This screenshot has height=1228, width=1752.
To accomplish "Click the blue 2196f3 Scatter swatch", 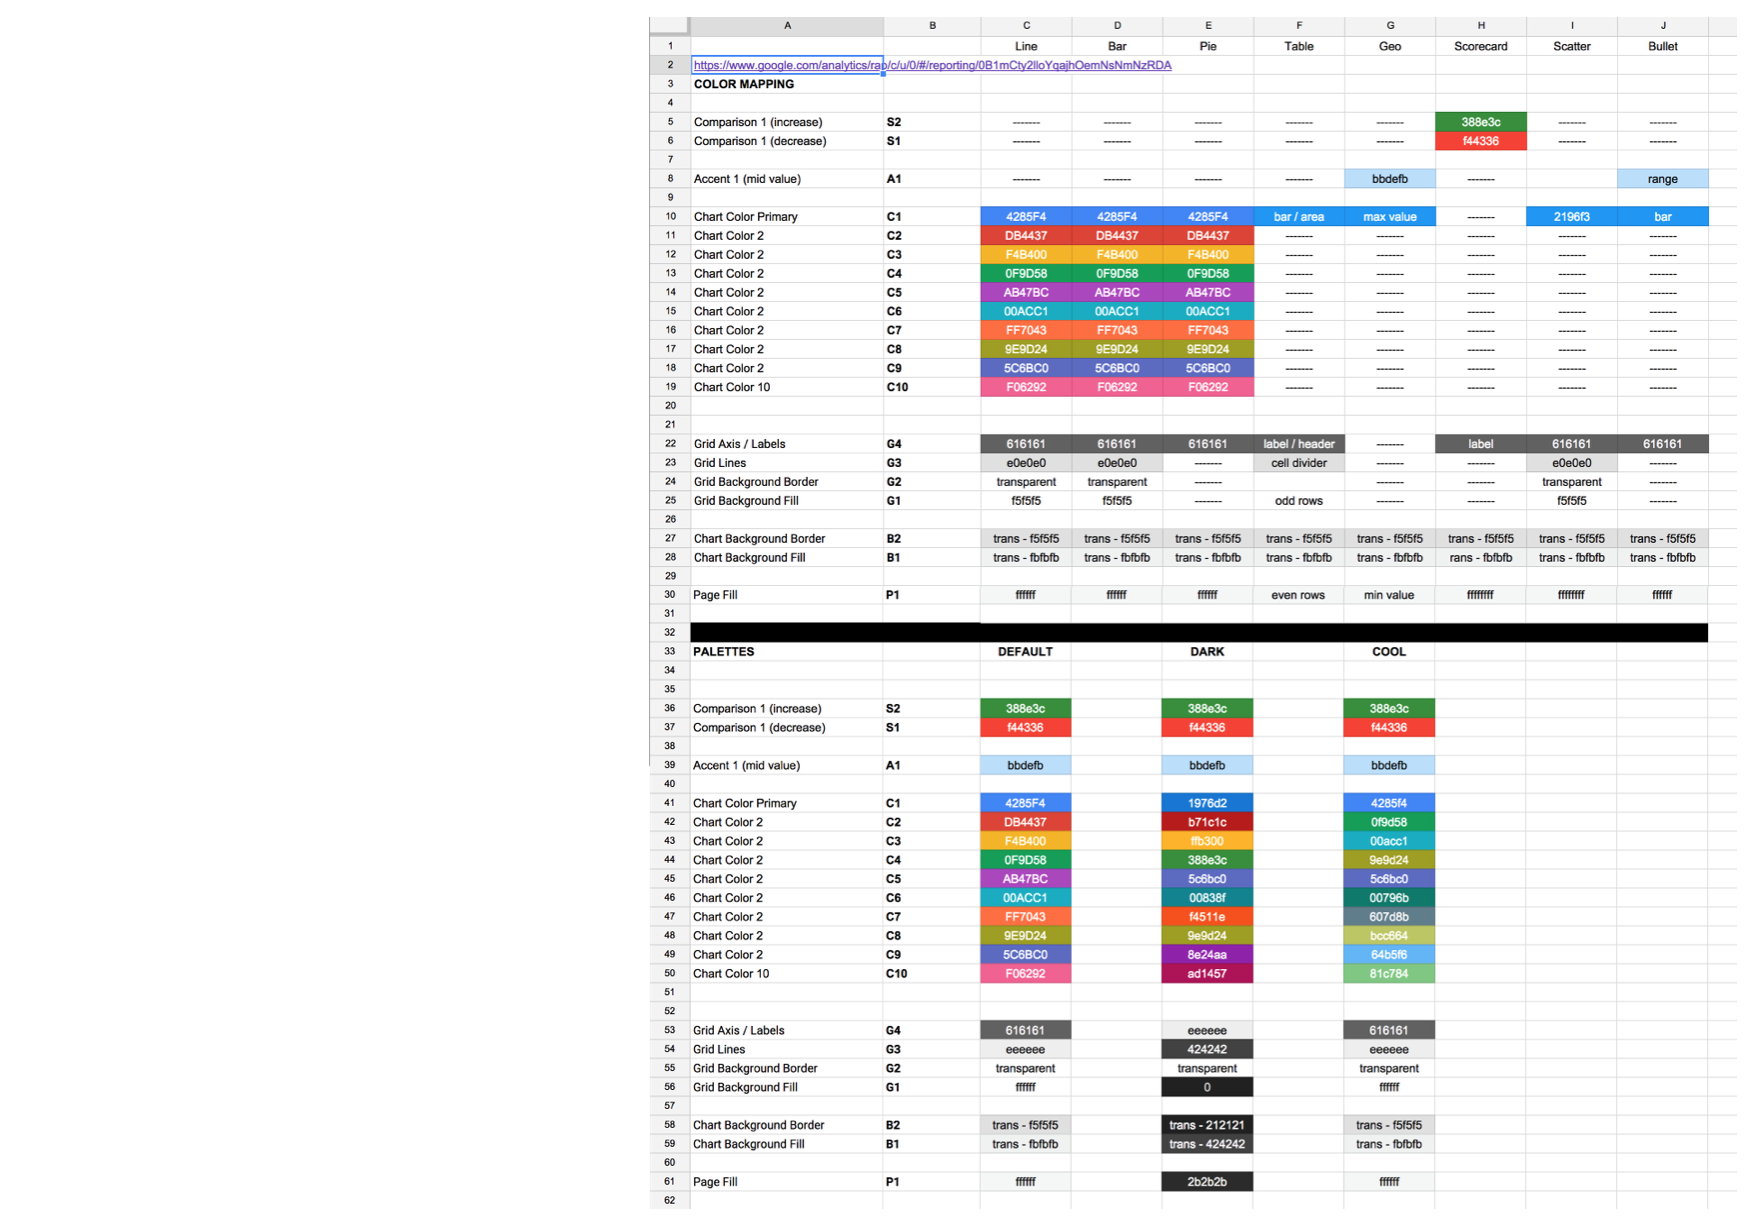I will 1572,217.
